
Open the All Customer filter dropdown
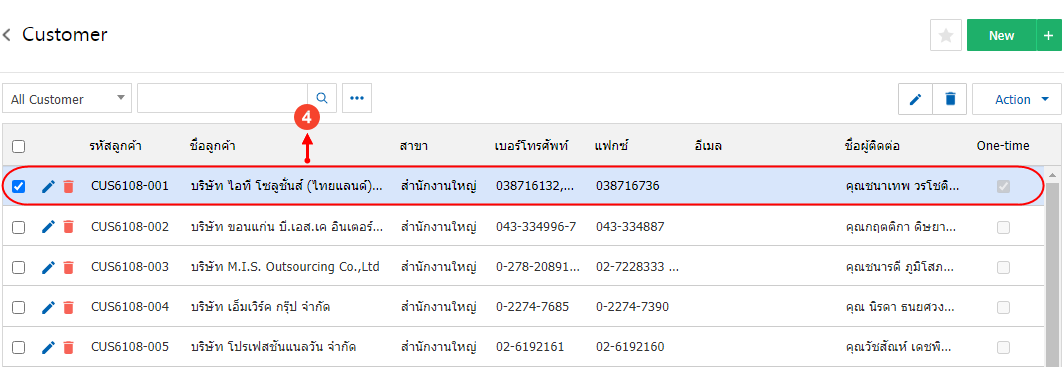tap(67, 98)
